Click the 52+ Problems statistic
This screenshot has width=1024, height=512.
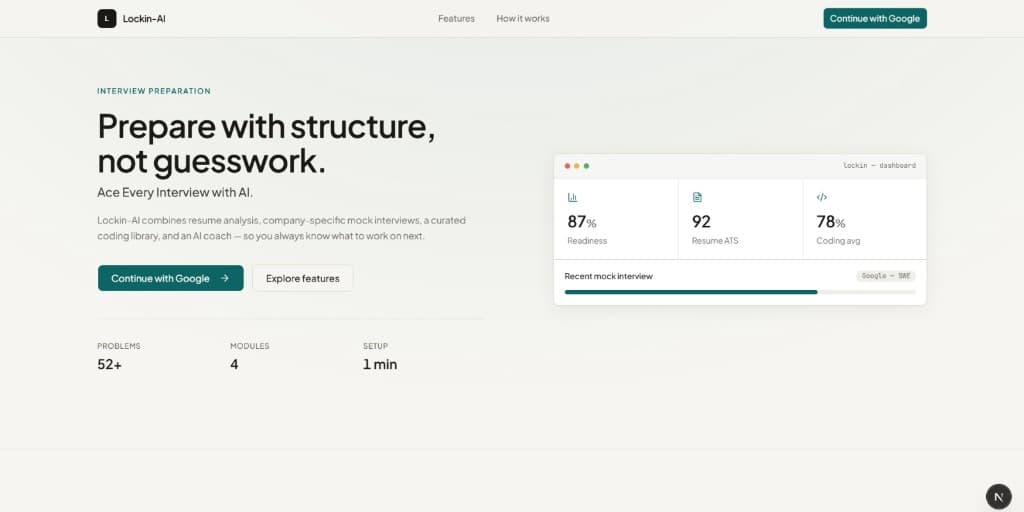pyautogui.click(x=119, y=357)
